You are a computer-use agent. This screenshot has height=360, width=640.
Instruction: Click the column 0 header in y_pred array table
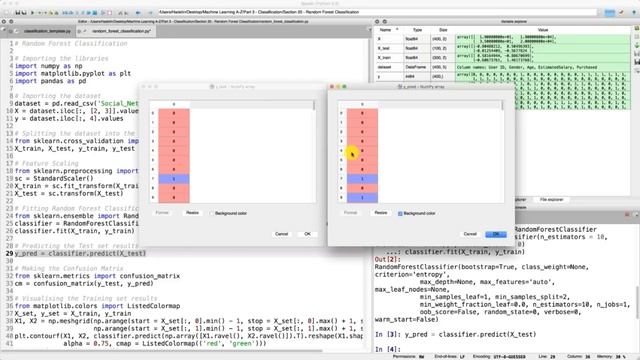coord(362,104)
